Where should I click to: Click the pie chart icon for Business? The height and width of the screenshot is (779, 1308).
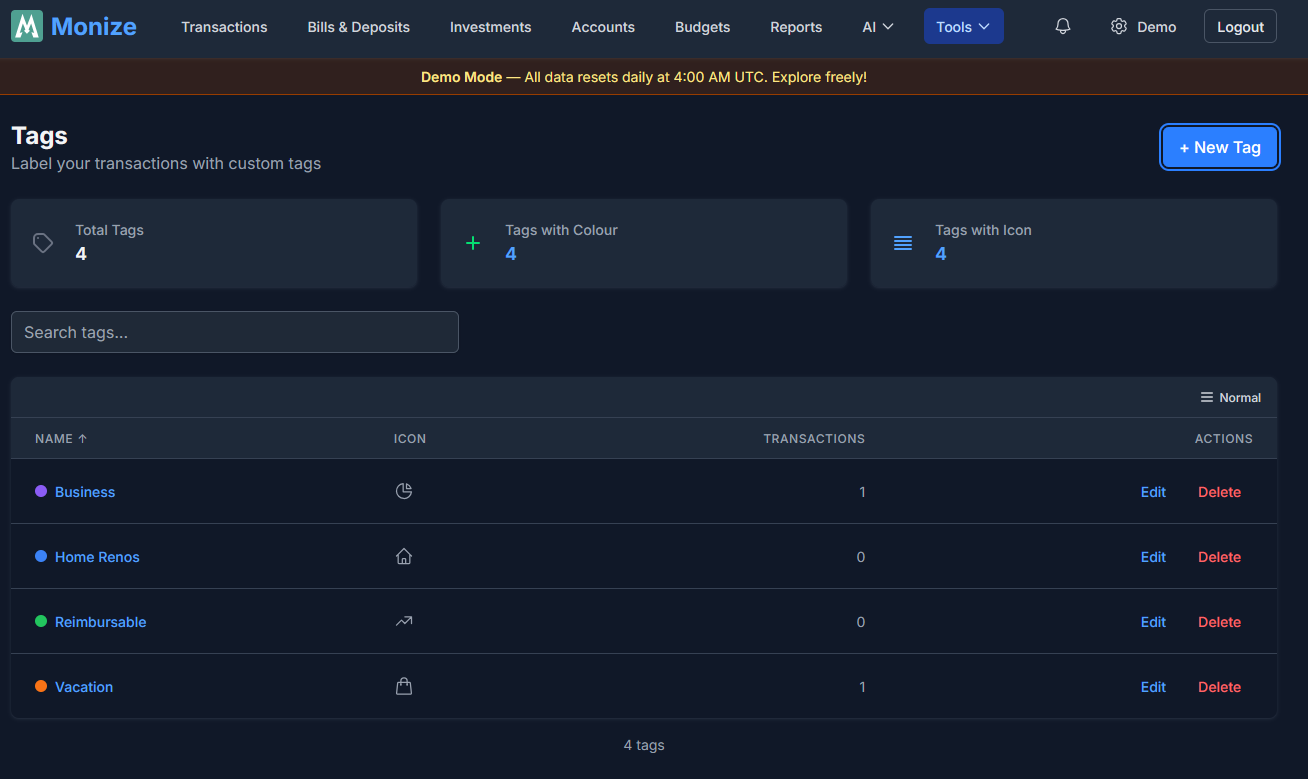click(x=404, y=491)
